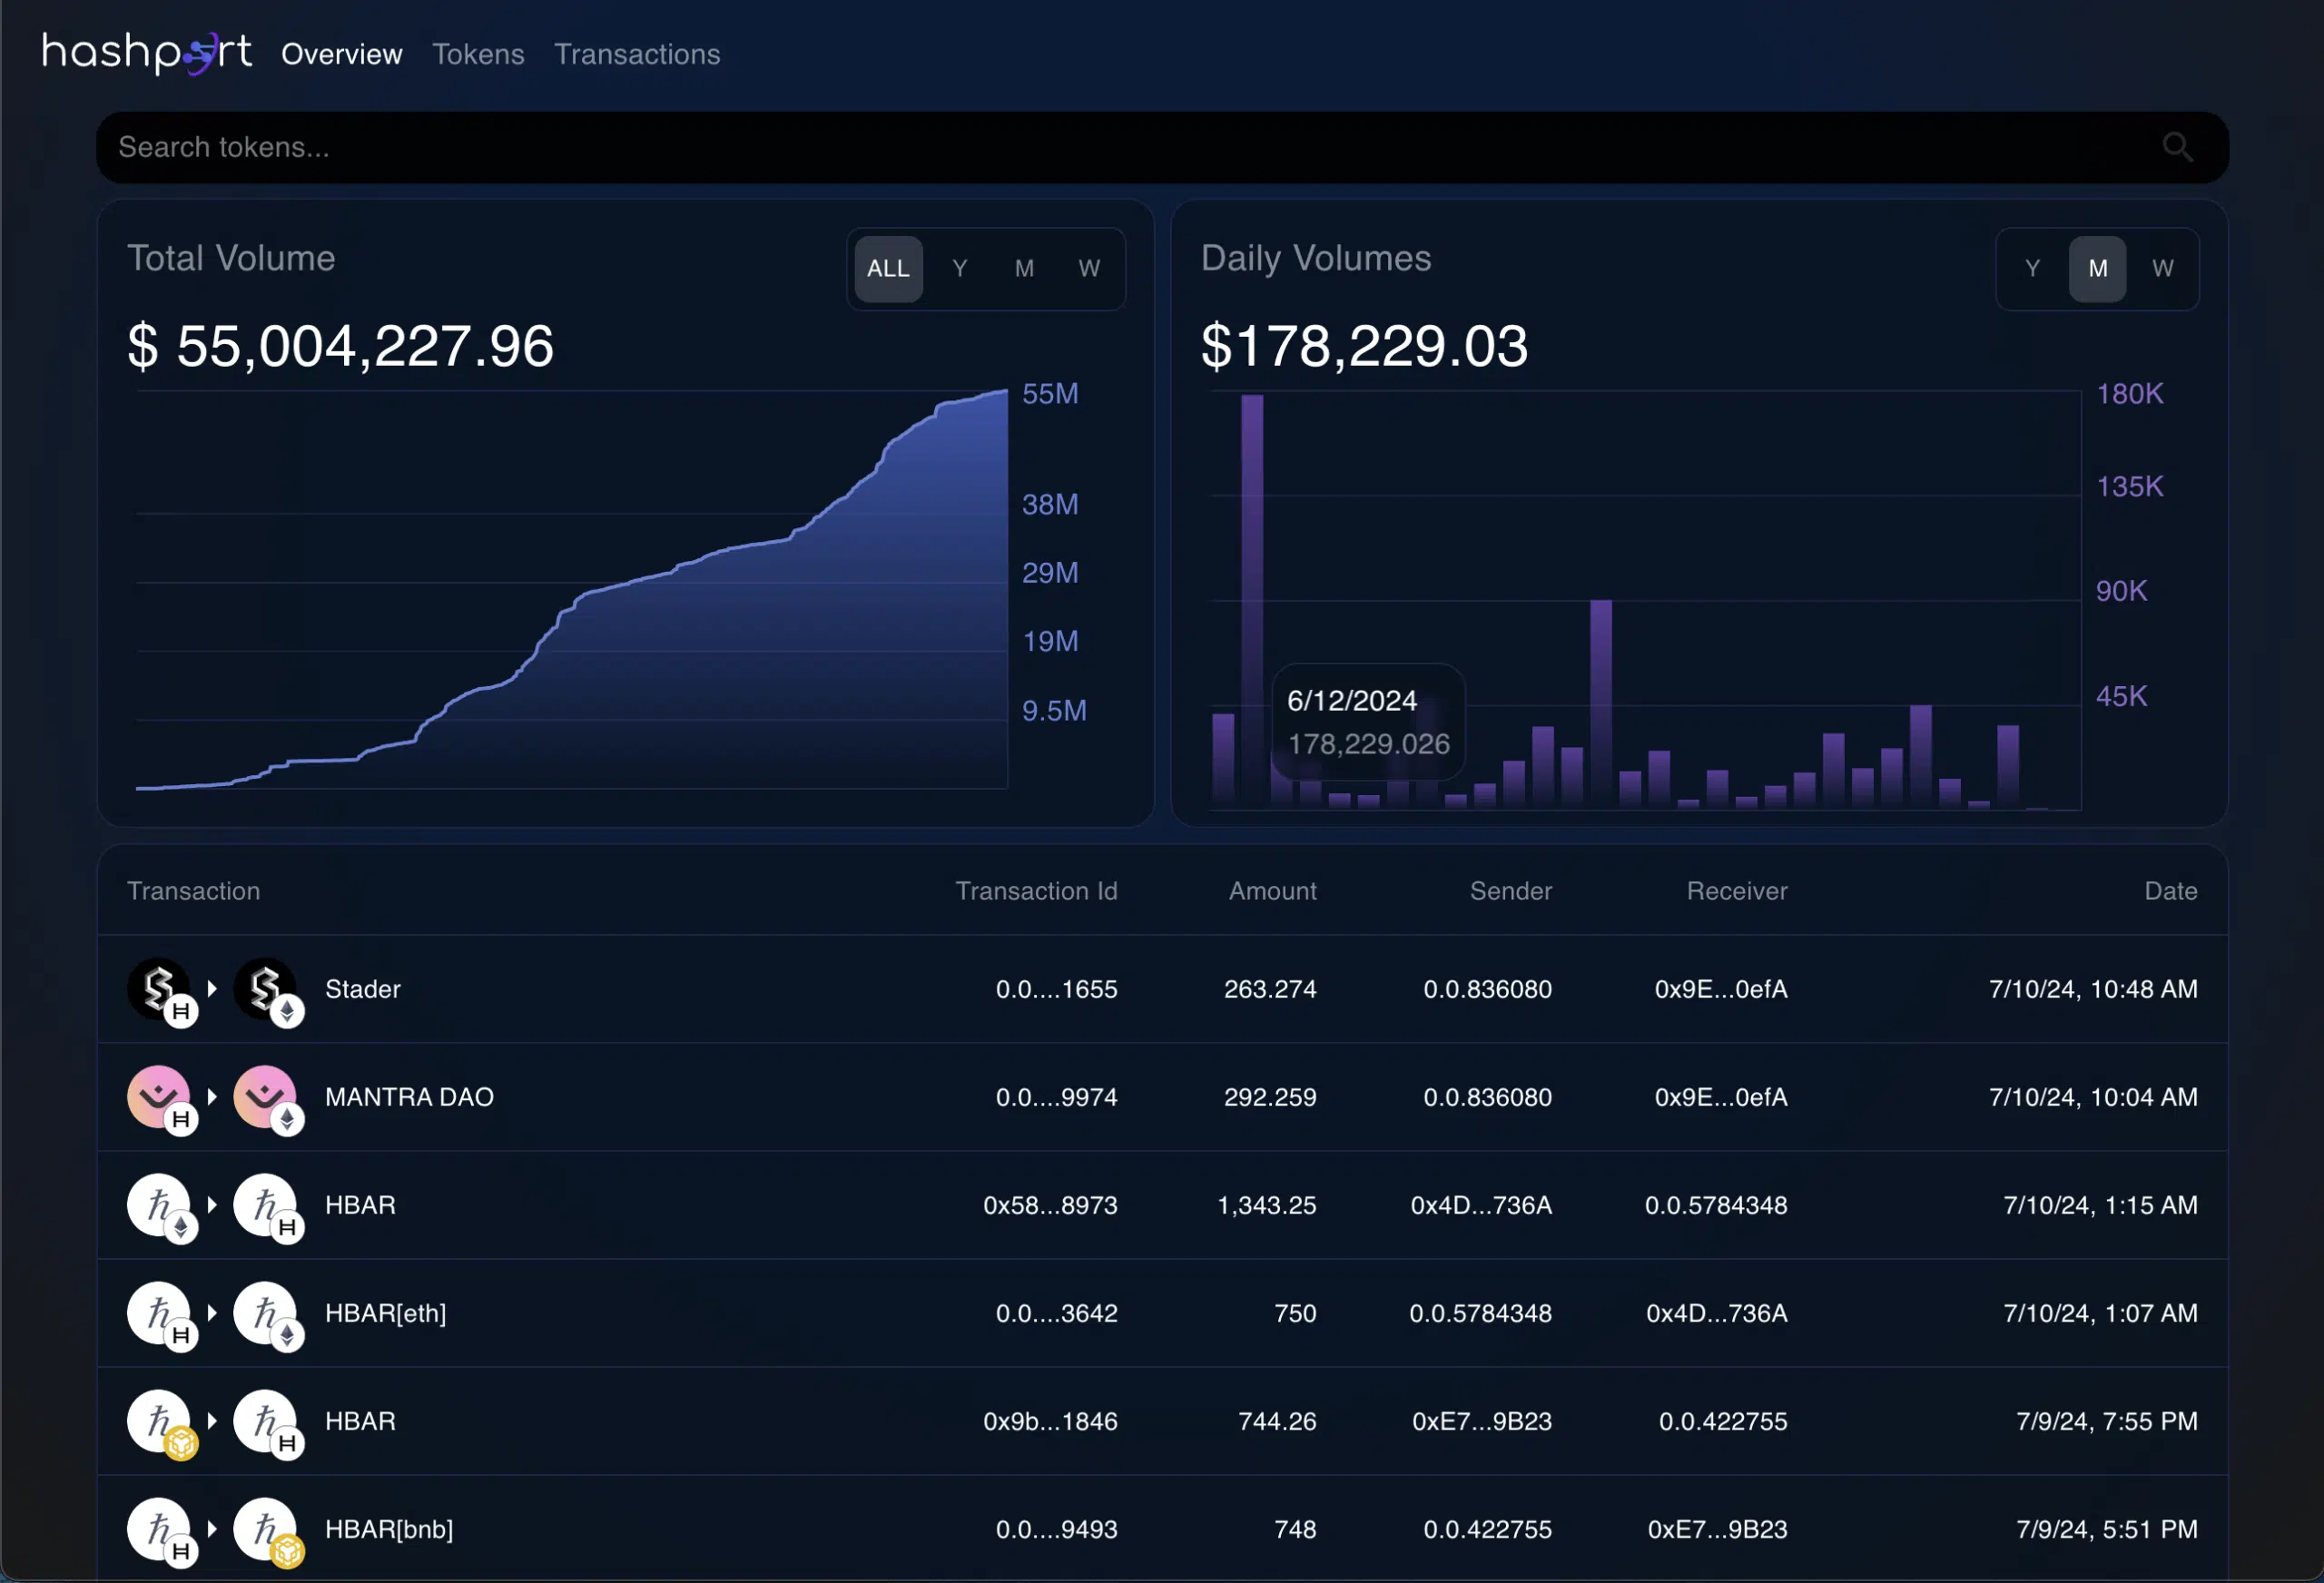Switch Daily Volumes to W range
The image size is (2324, 1583).
(2162, 268)
